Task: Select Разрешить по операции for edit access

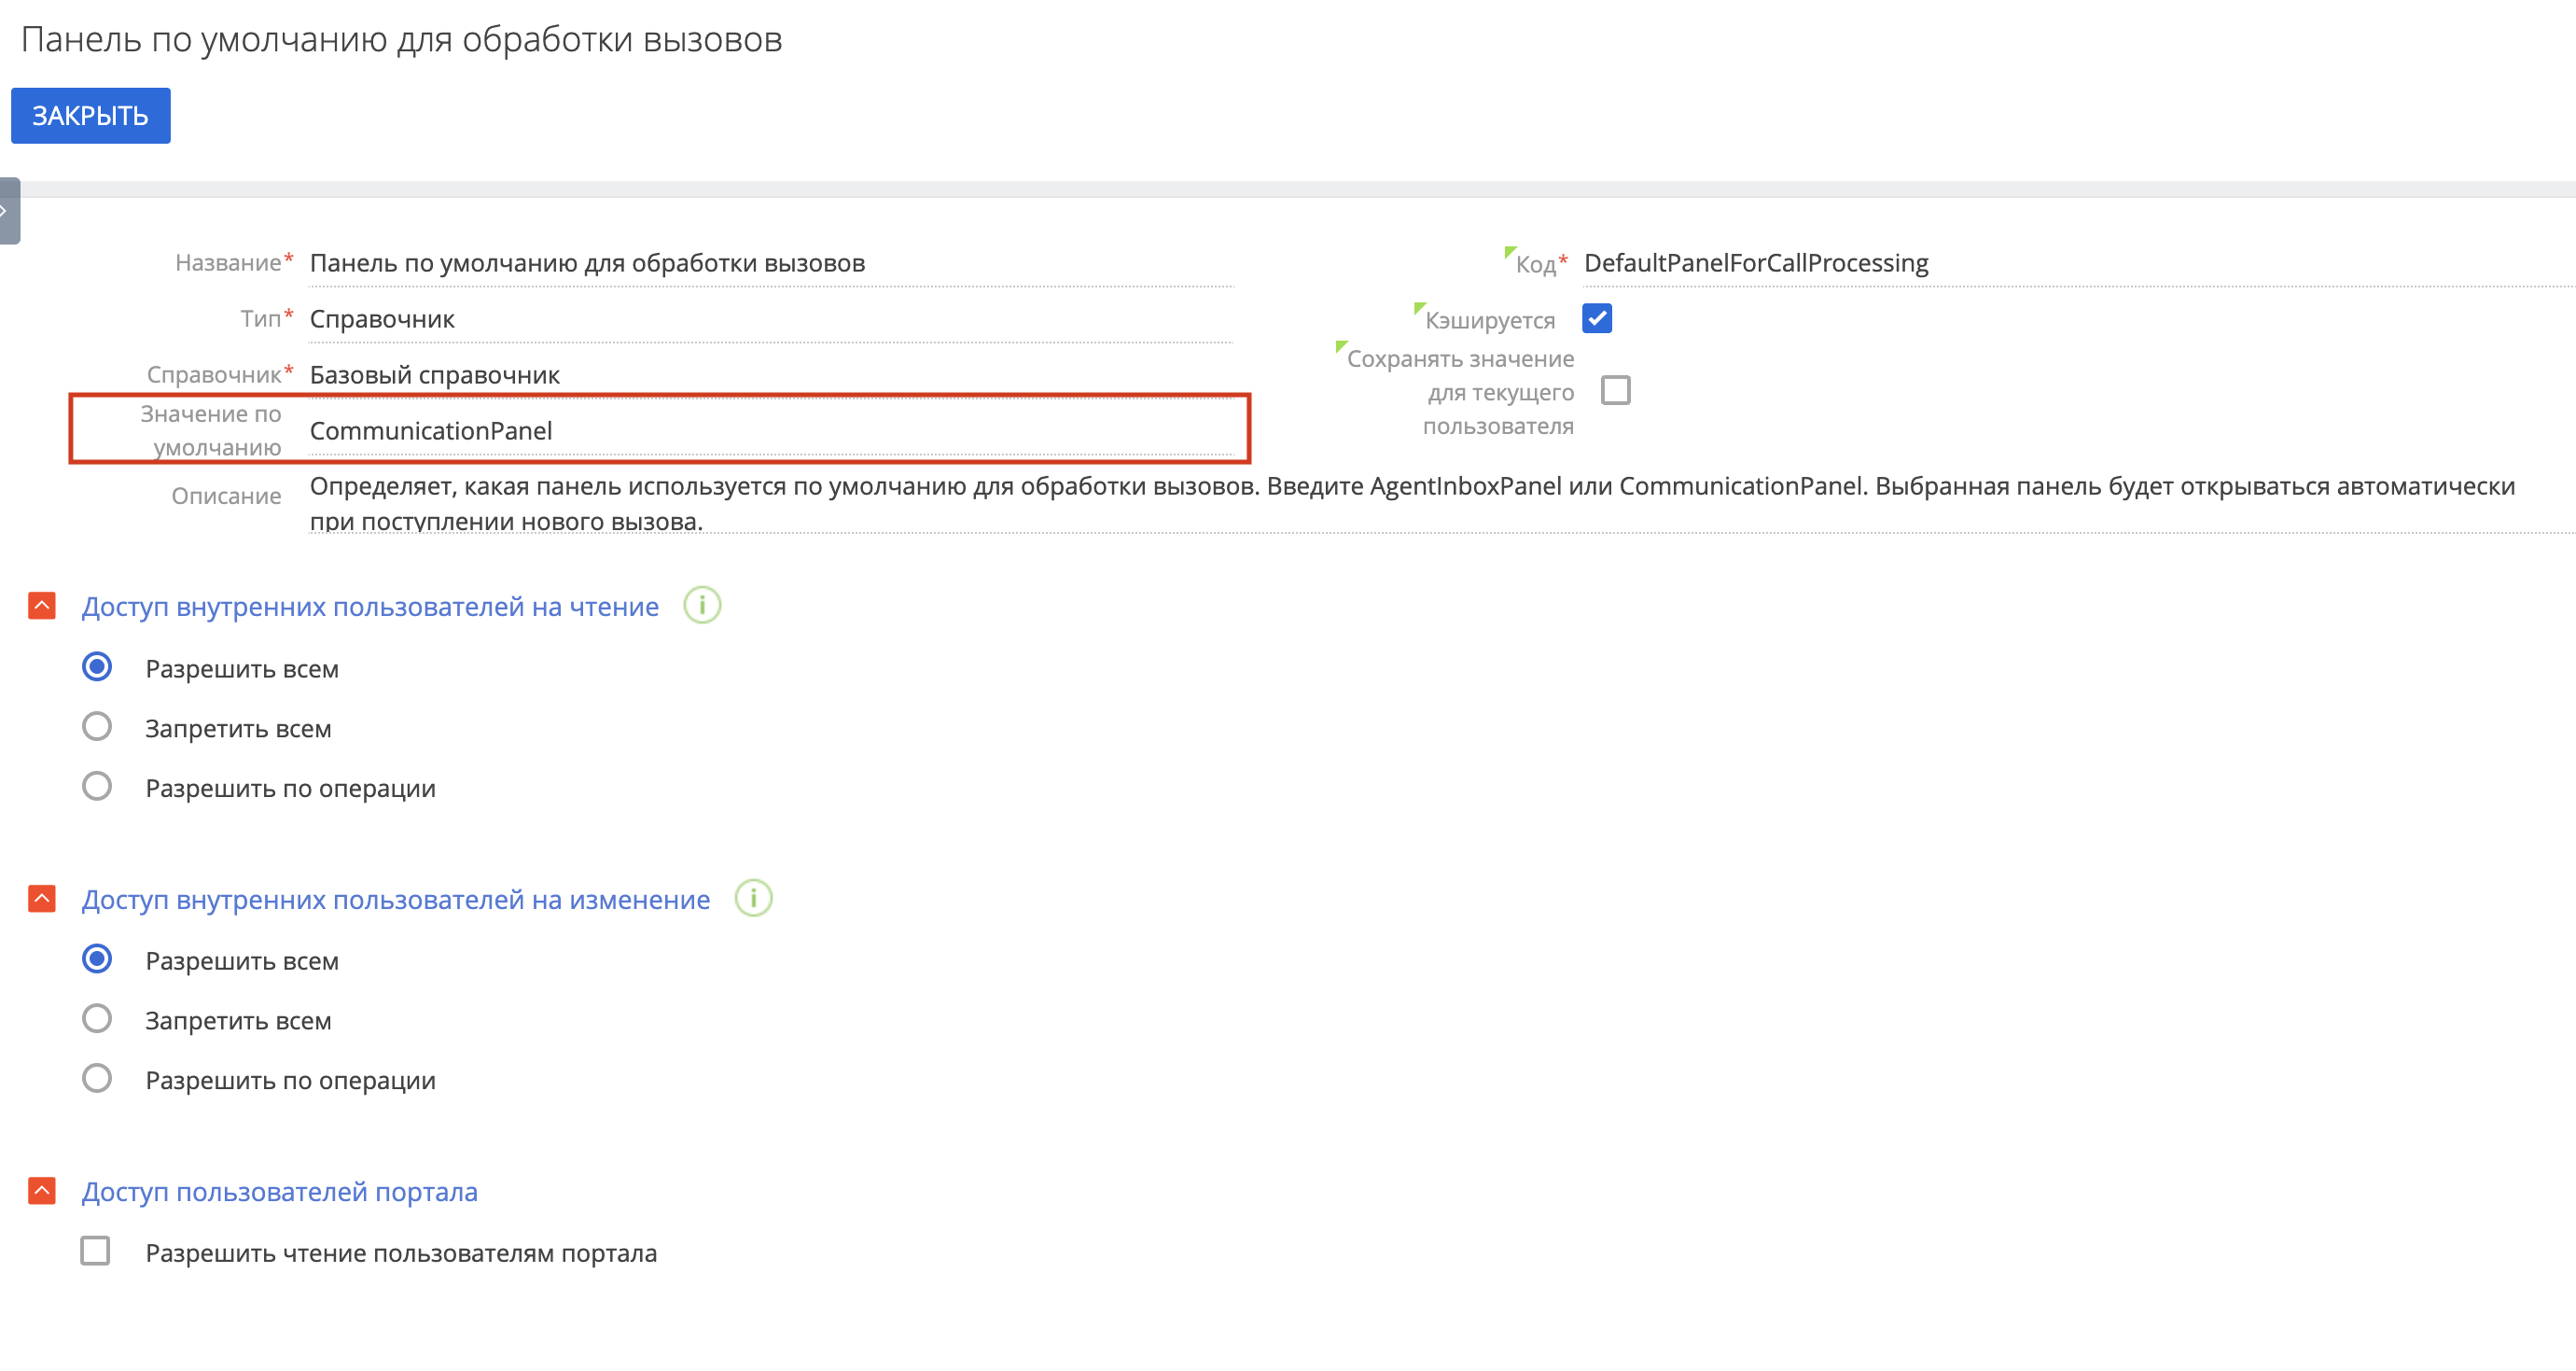Action: pyautogui.click(x=97, y=1079)
